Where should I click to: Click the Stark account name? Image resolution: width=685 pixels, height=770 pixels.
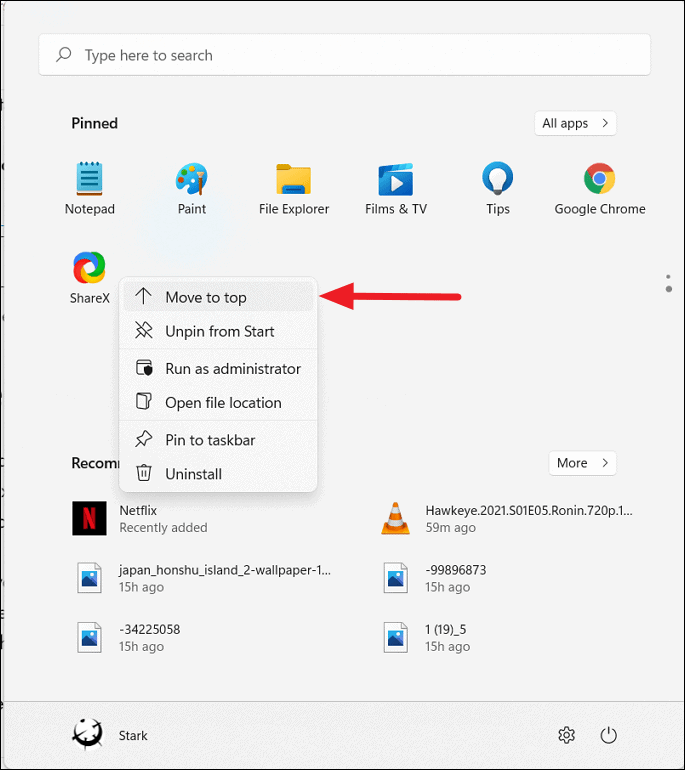(133, 735)
